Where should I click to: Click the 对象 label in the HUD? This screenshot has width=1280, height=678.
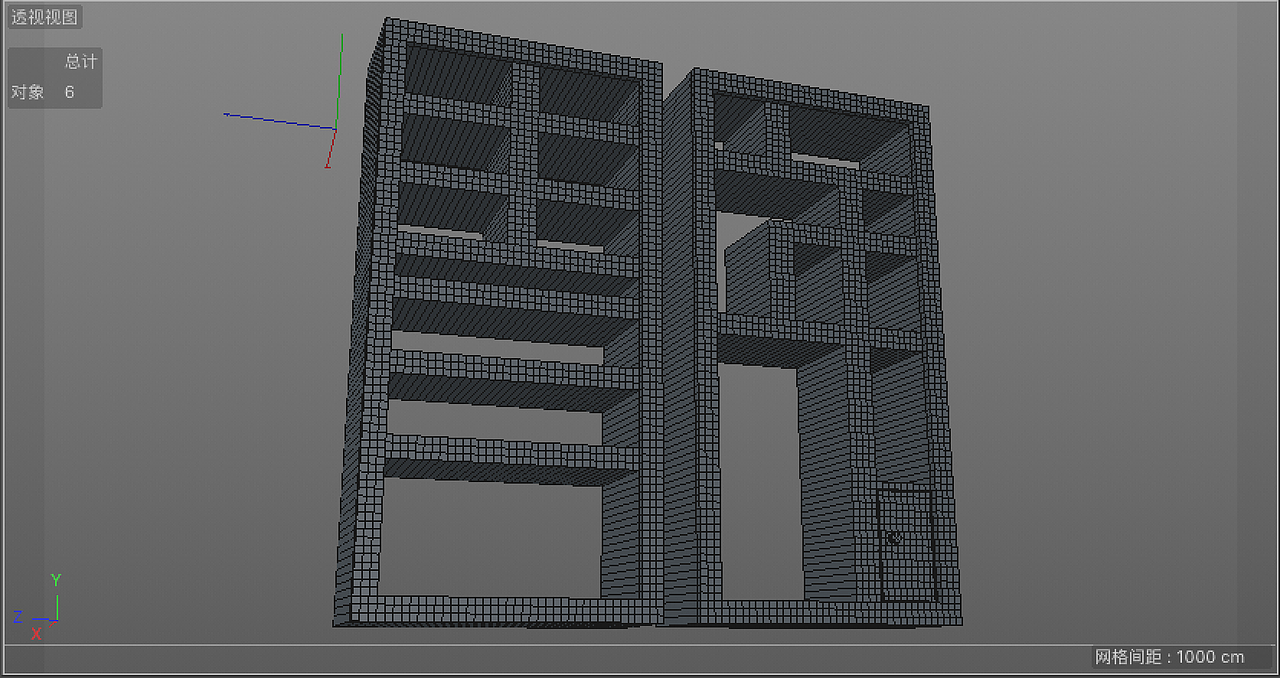28,92
